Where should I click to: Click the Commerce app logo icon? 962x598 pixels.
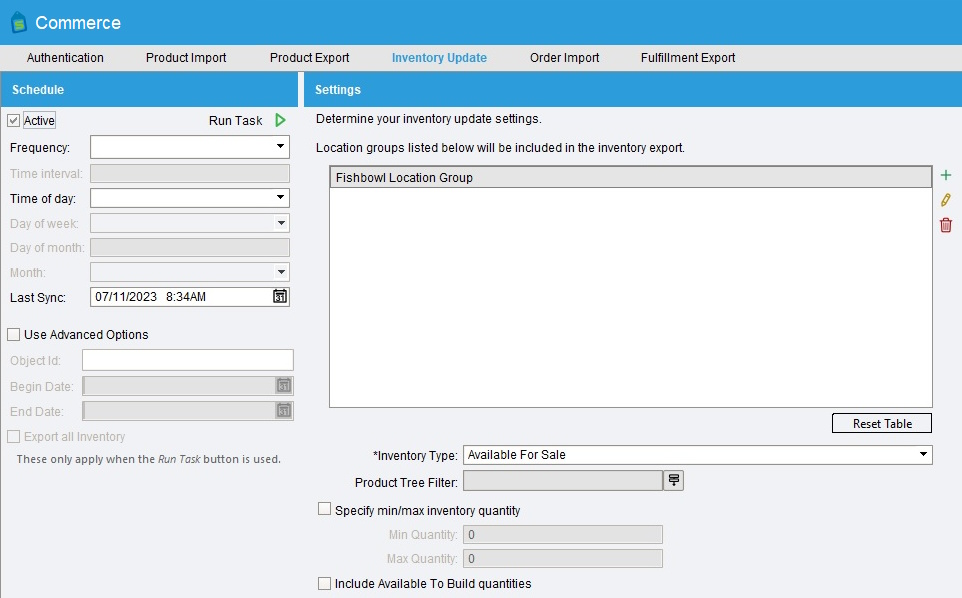pos(17,22)
